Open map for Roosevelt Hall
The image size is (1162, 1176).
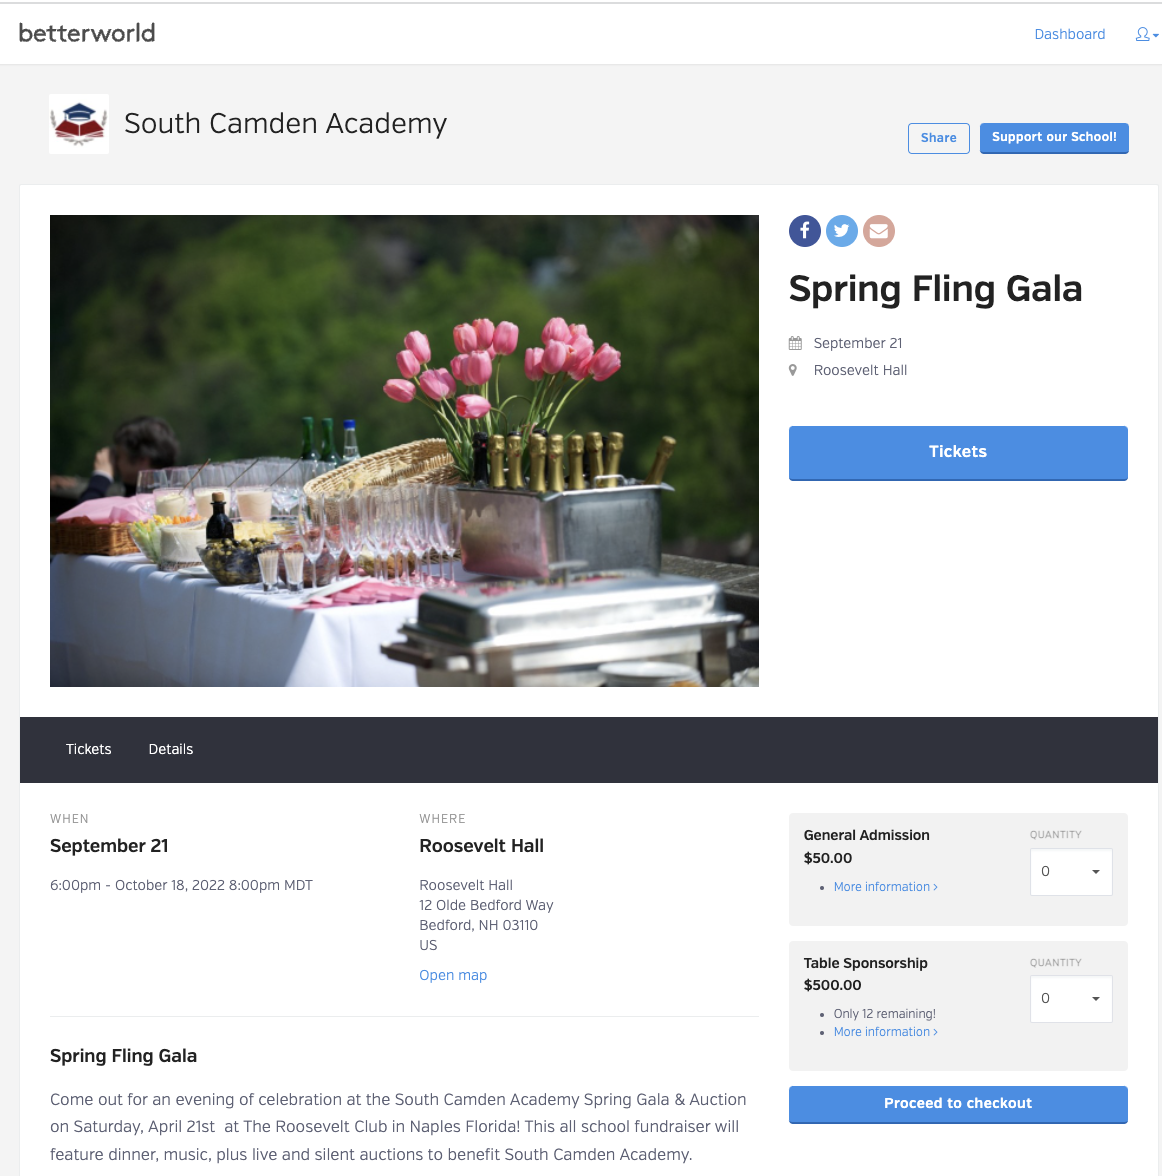(453, 975)
